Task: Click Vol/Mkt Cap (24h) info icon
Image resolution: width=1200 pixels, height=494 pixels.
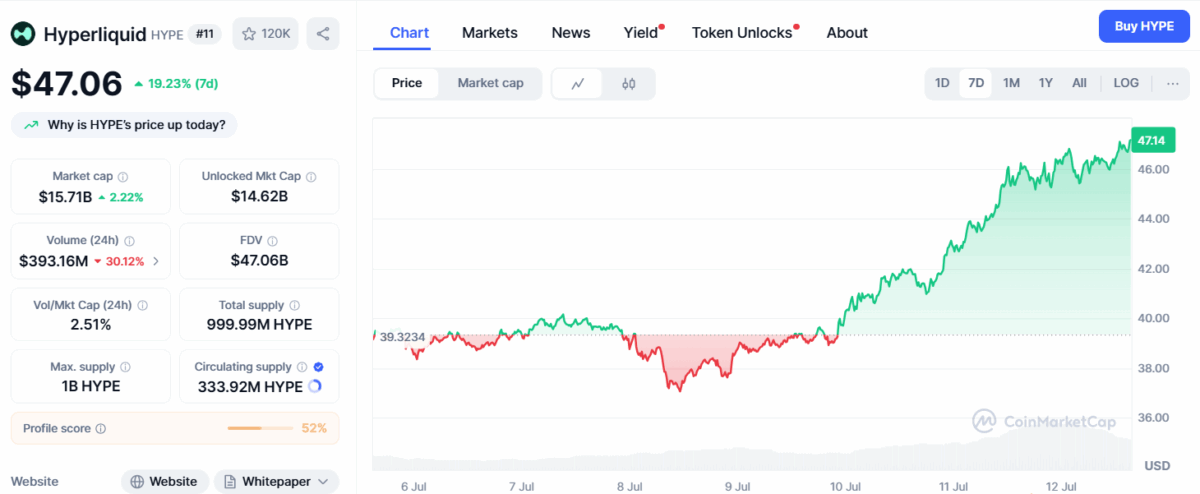Action: tap(142, 305)
